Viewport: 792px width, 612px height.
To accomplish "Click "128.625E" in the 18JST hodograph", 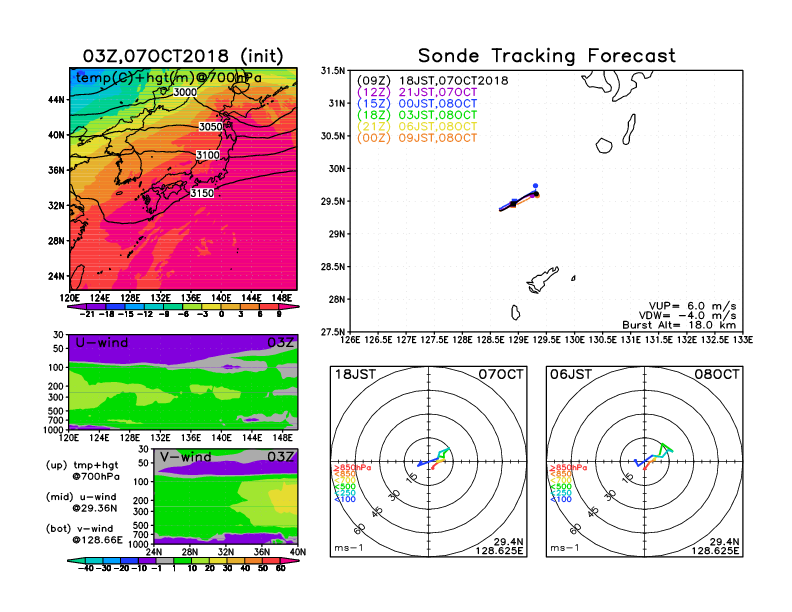I will [x=499, y=550].
